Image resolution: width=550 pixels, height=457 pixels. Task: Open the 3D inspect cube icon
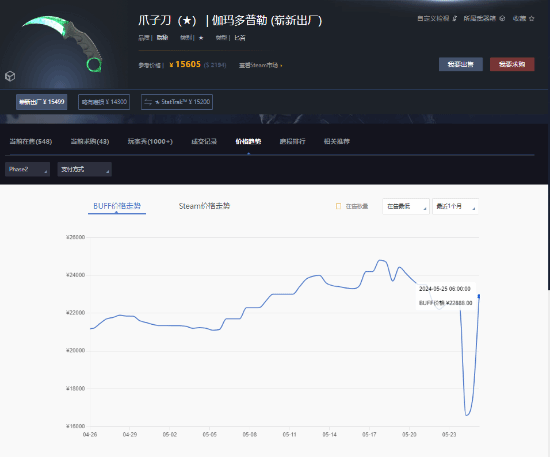pos(10,76)
